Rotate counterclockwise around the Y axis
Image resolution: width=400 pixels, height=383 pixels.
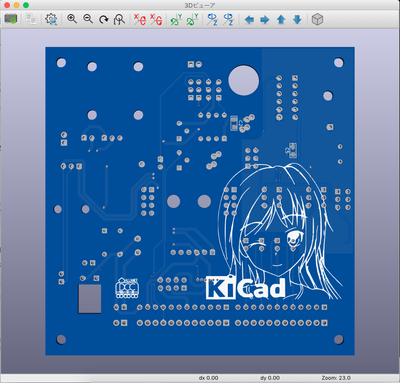pyautogui.click(x=192, y=19)
